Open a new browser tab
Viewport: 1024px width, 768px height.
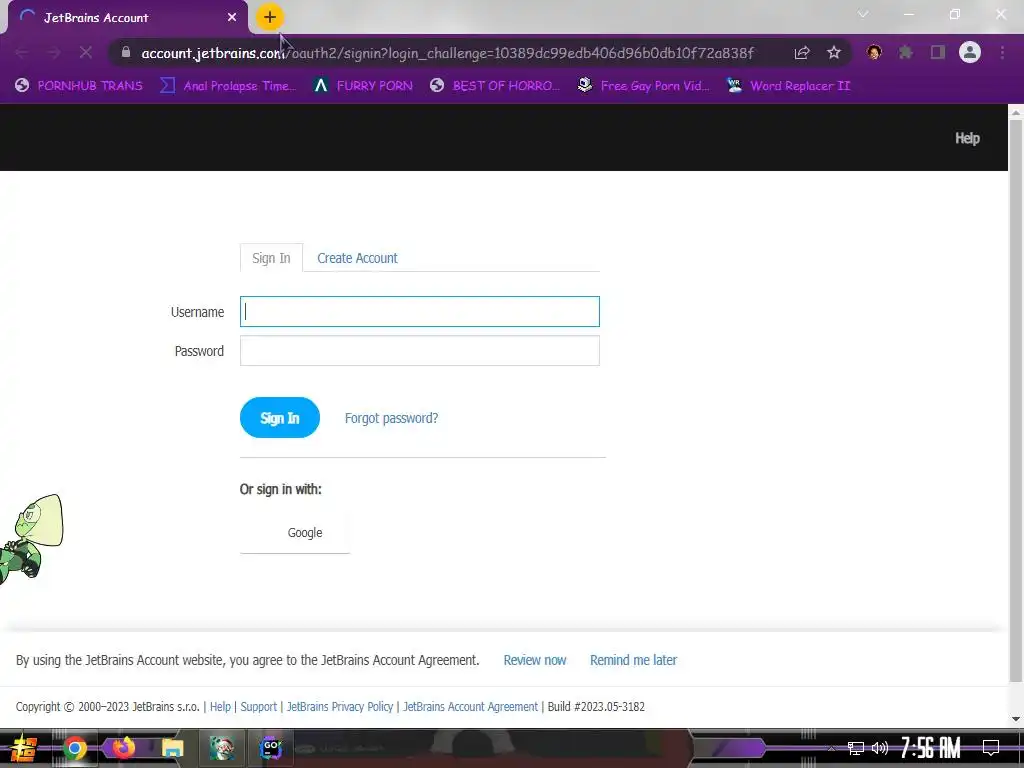pos(270,18)
